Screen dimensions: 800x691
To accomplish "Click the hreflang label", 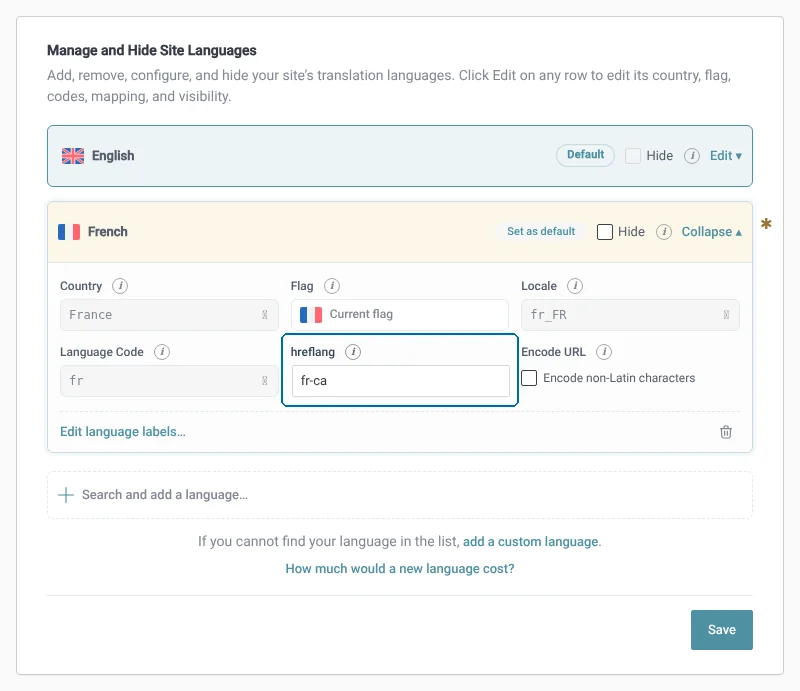I will (x=313, y=352).
